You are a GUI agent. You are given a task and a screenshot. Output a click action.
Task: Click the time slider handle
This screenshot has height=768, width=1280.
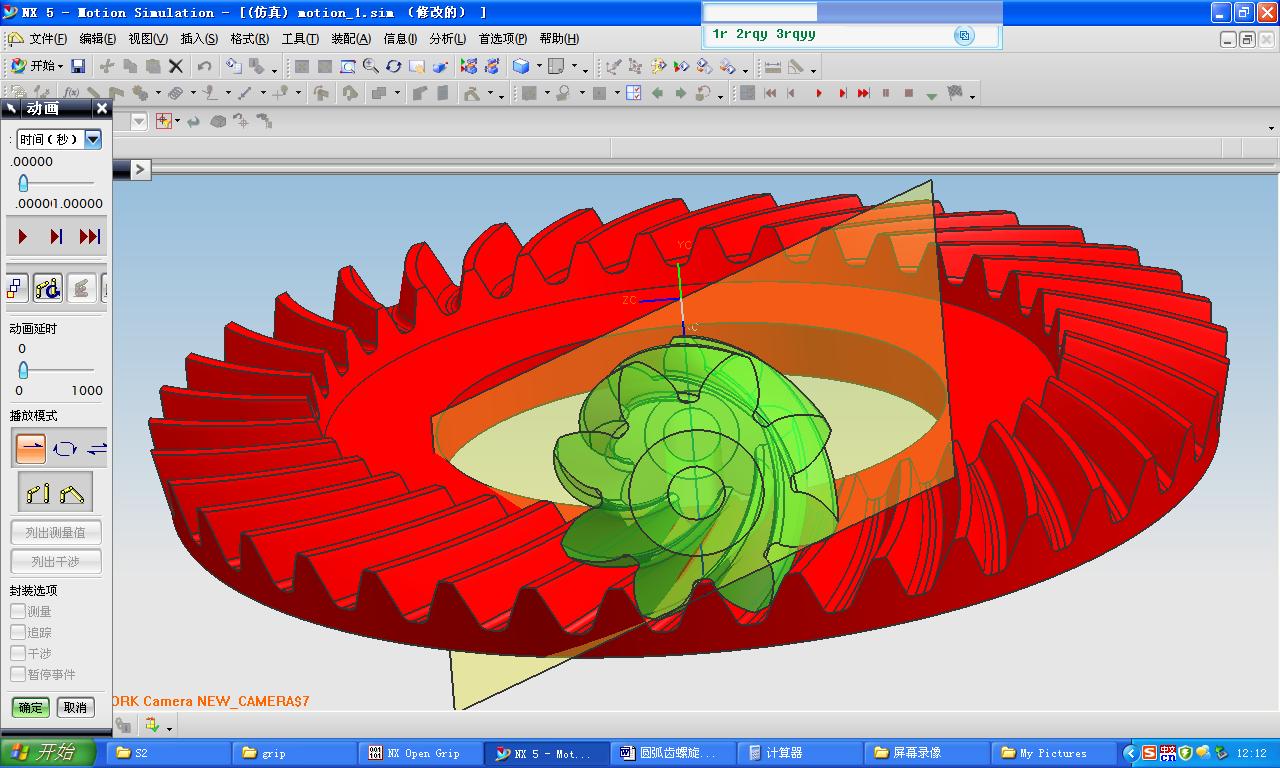point(22,183)
